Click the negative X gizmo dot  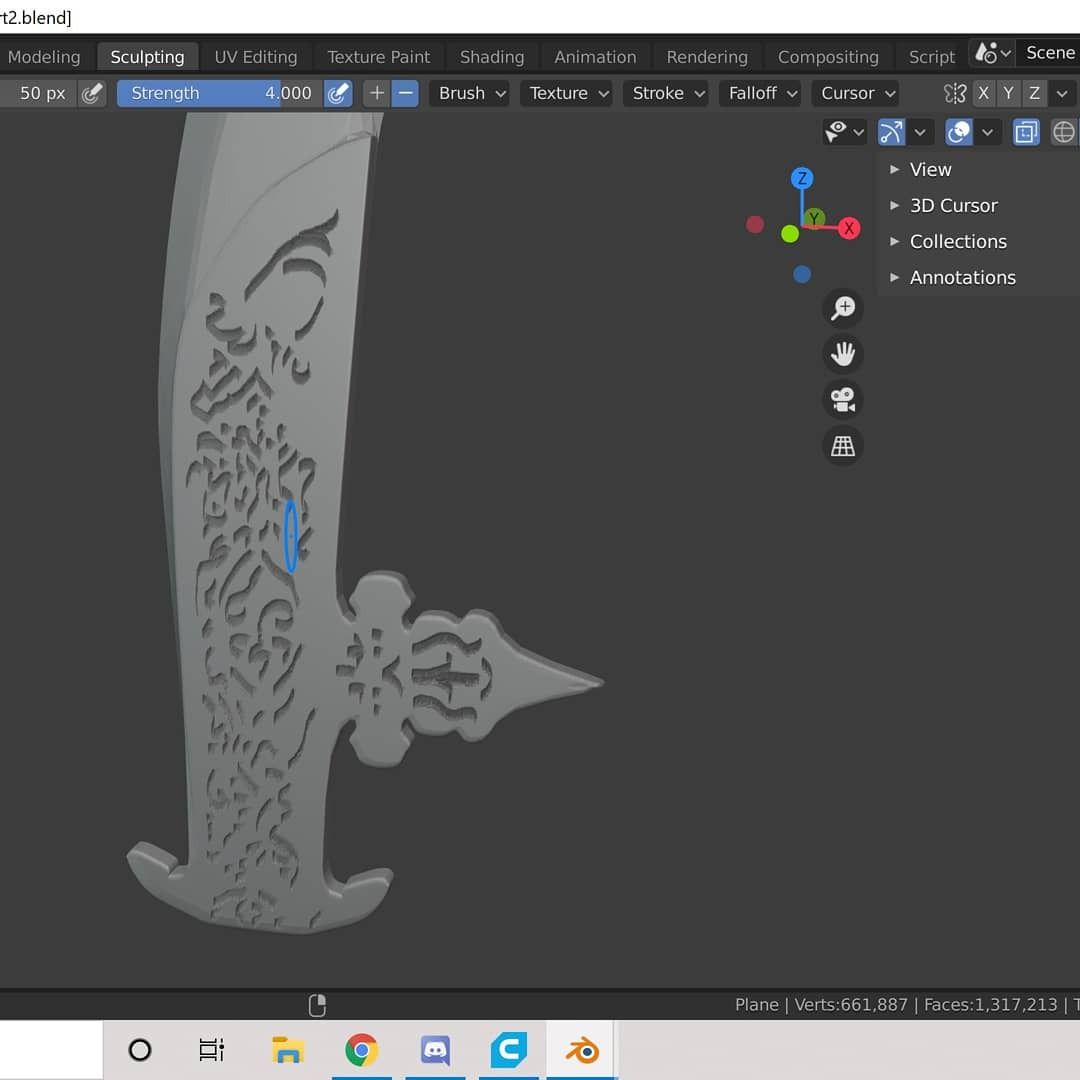[755, 224]
